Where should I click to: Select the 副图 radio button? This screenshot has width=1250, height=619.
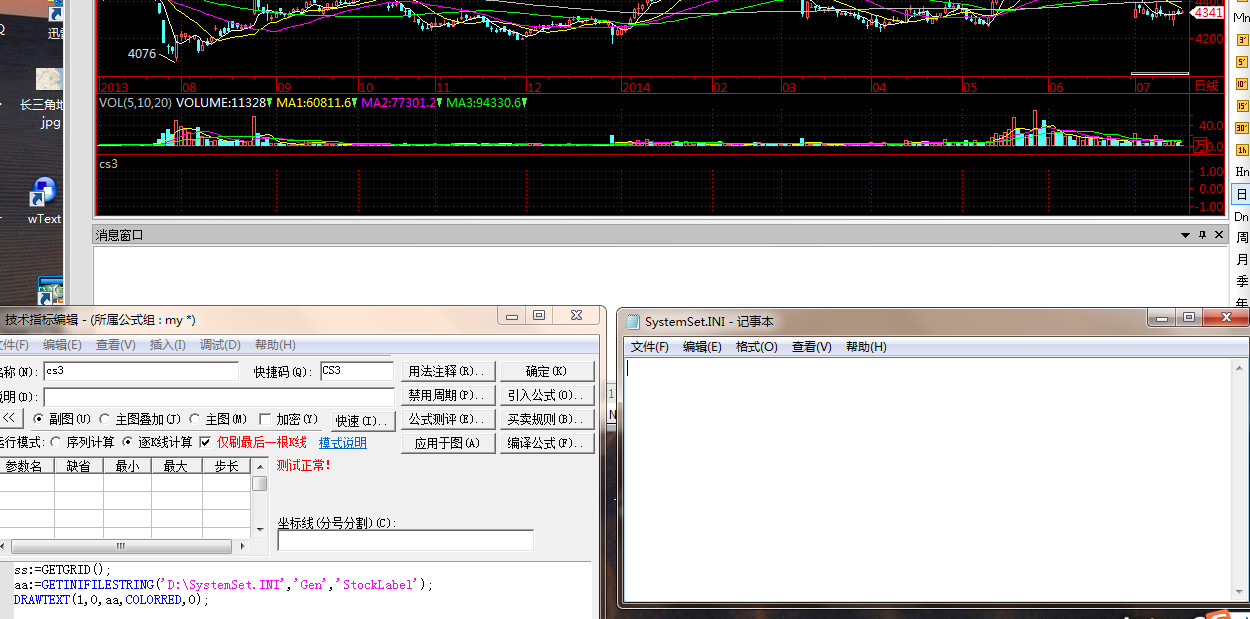click(39, 419)
